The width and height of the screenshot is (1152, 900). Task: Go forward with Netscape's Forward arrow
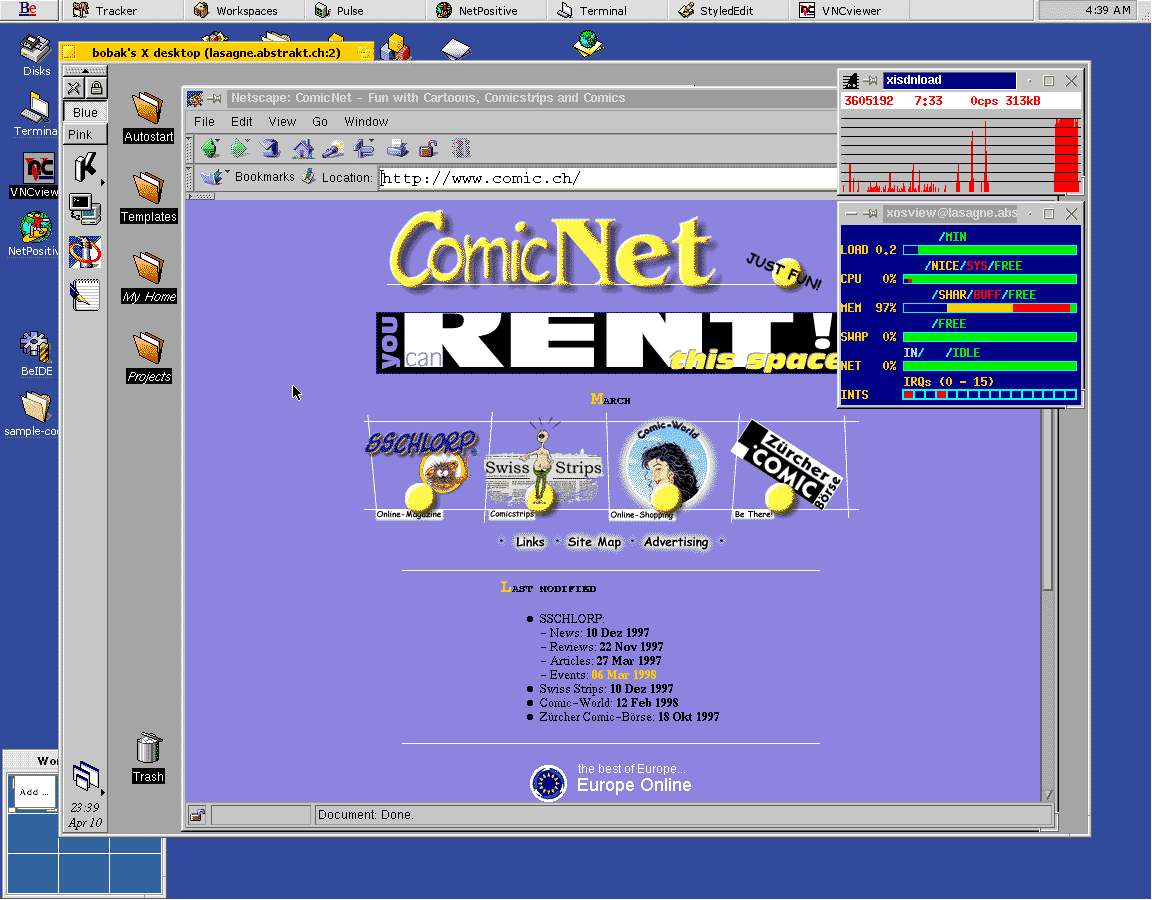click(240, 148)
